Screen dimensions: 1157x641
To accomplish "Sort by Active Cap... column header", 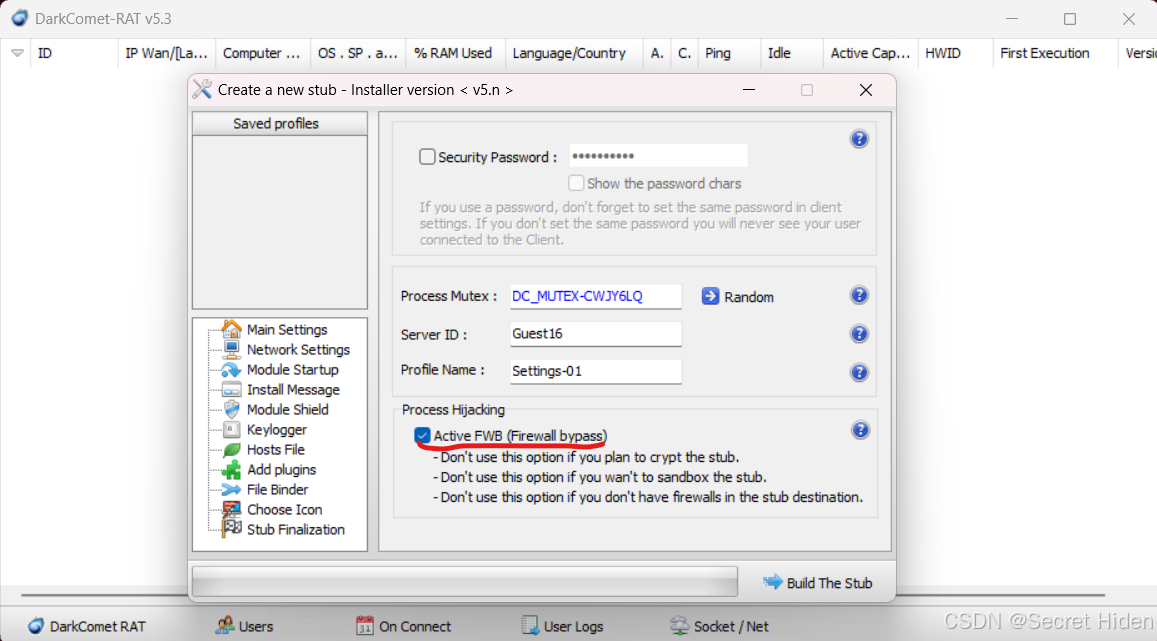I will (870, 53).
